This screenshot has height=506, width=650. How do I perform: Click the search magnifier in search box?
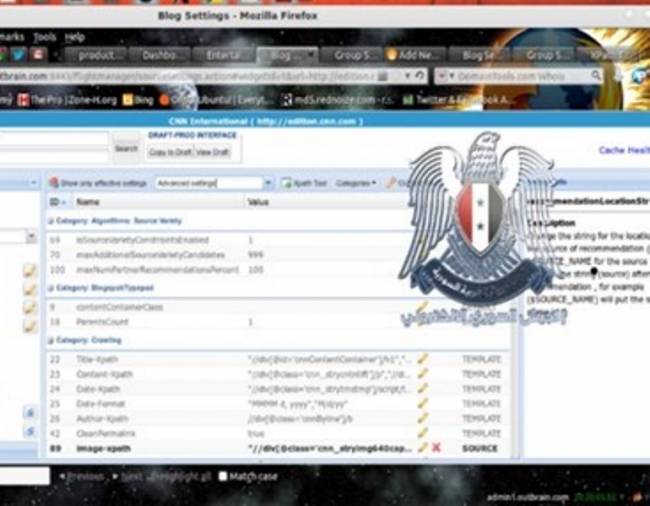(596, 75)
